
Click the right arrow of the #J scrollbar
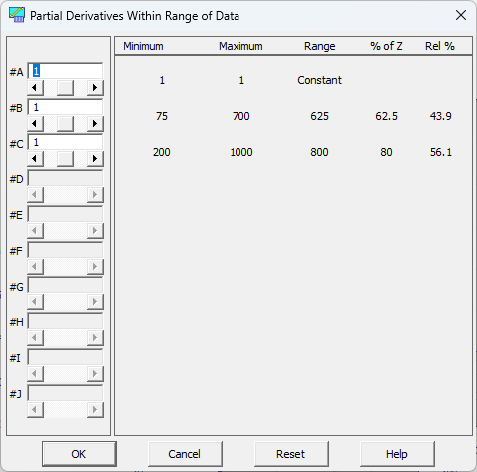[95, 409]
